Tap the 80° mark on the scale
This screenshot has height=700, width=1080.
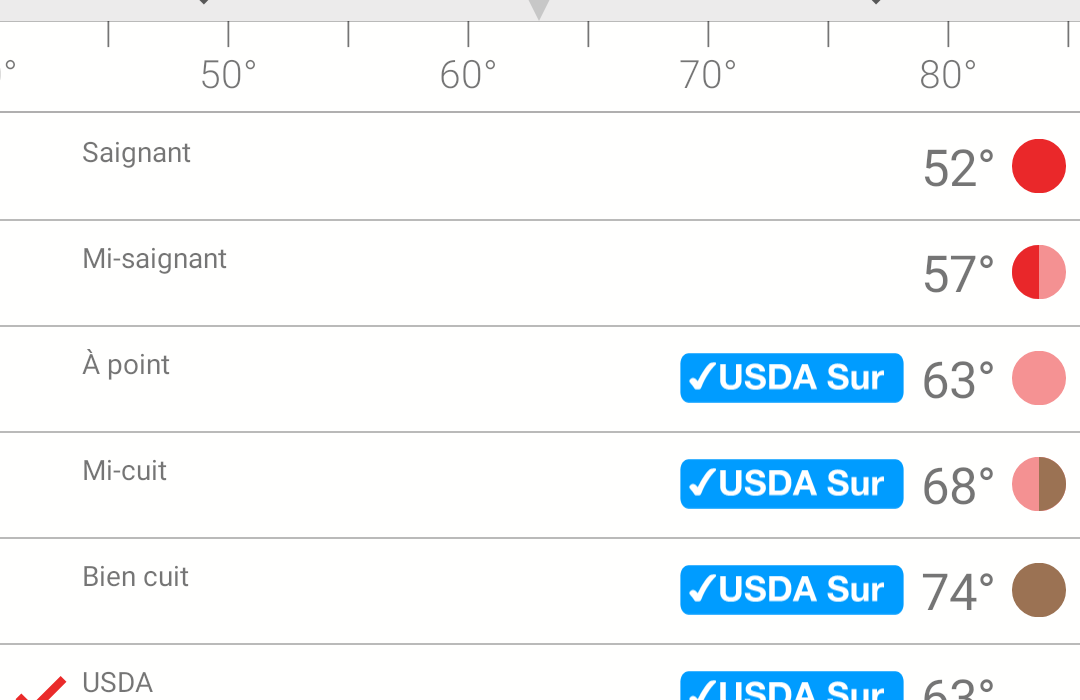click(948, 74)
